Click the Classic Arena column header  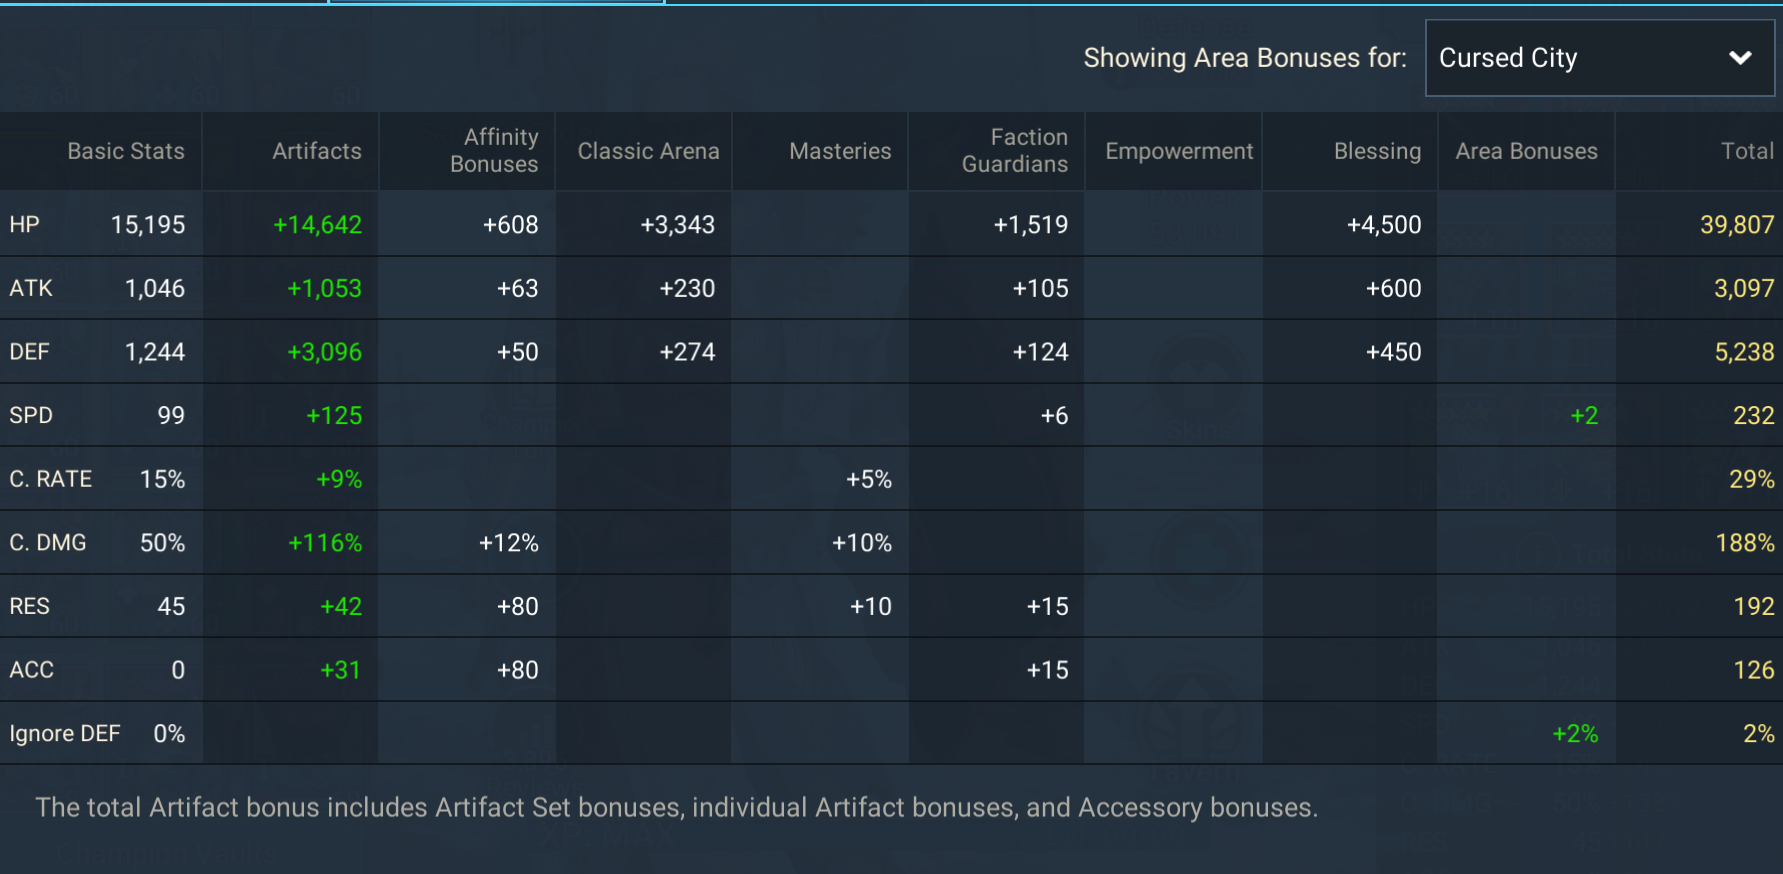click(x=648, y=151)
